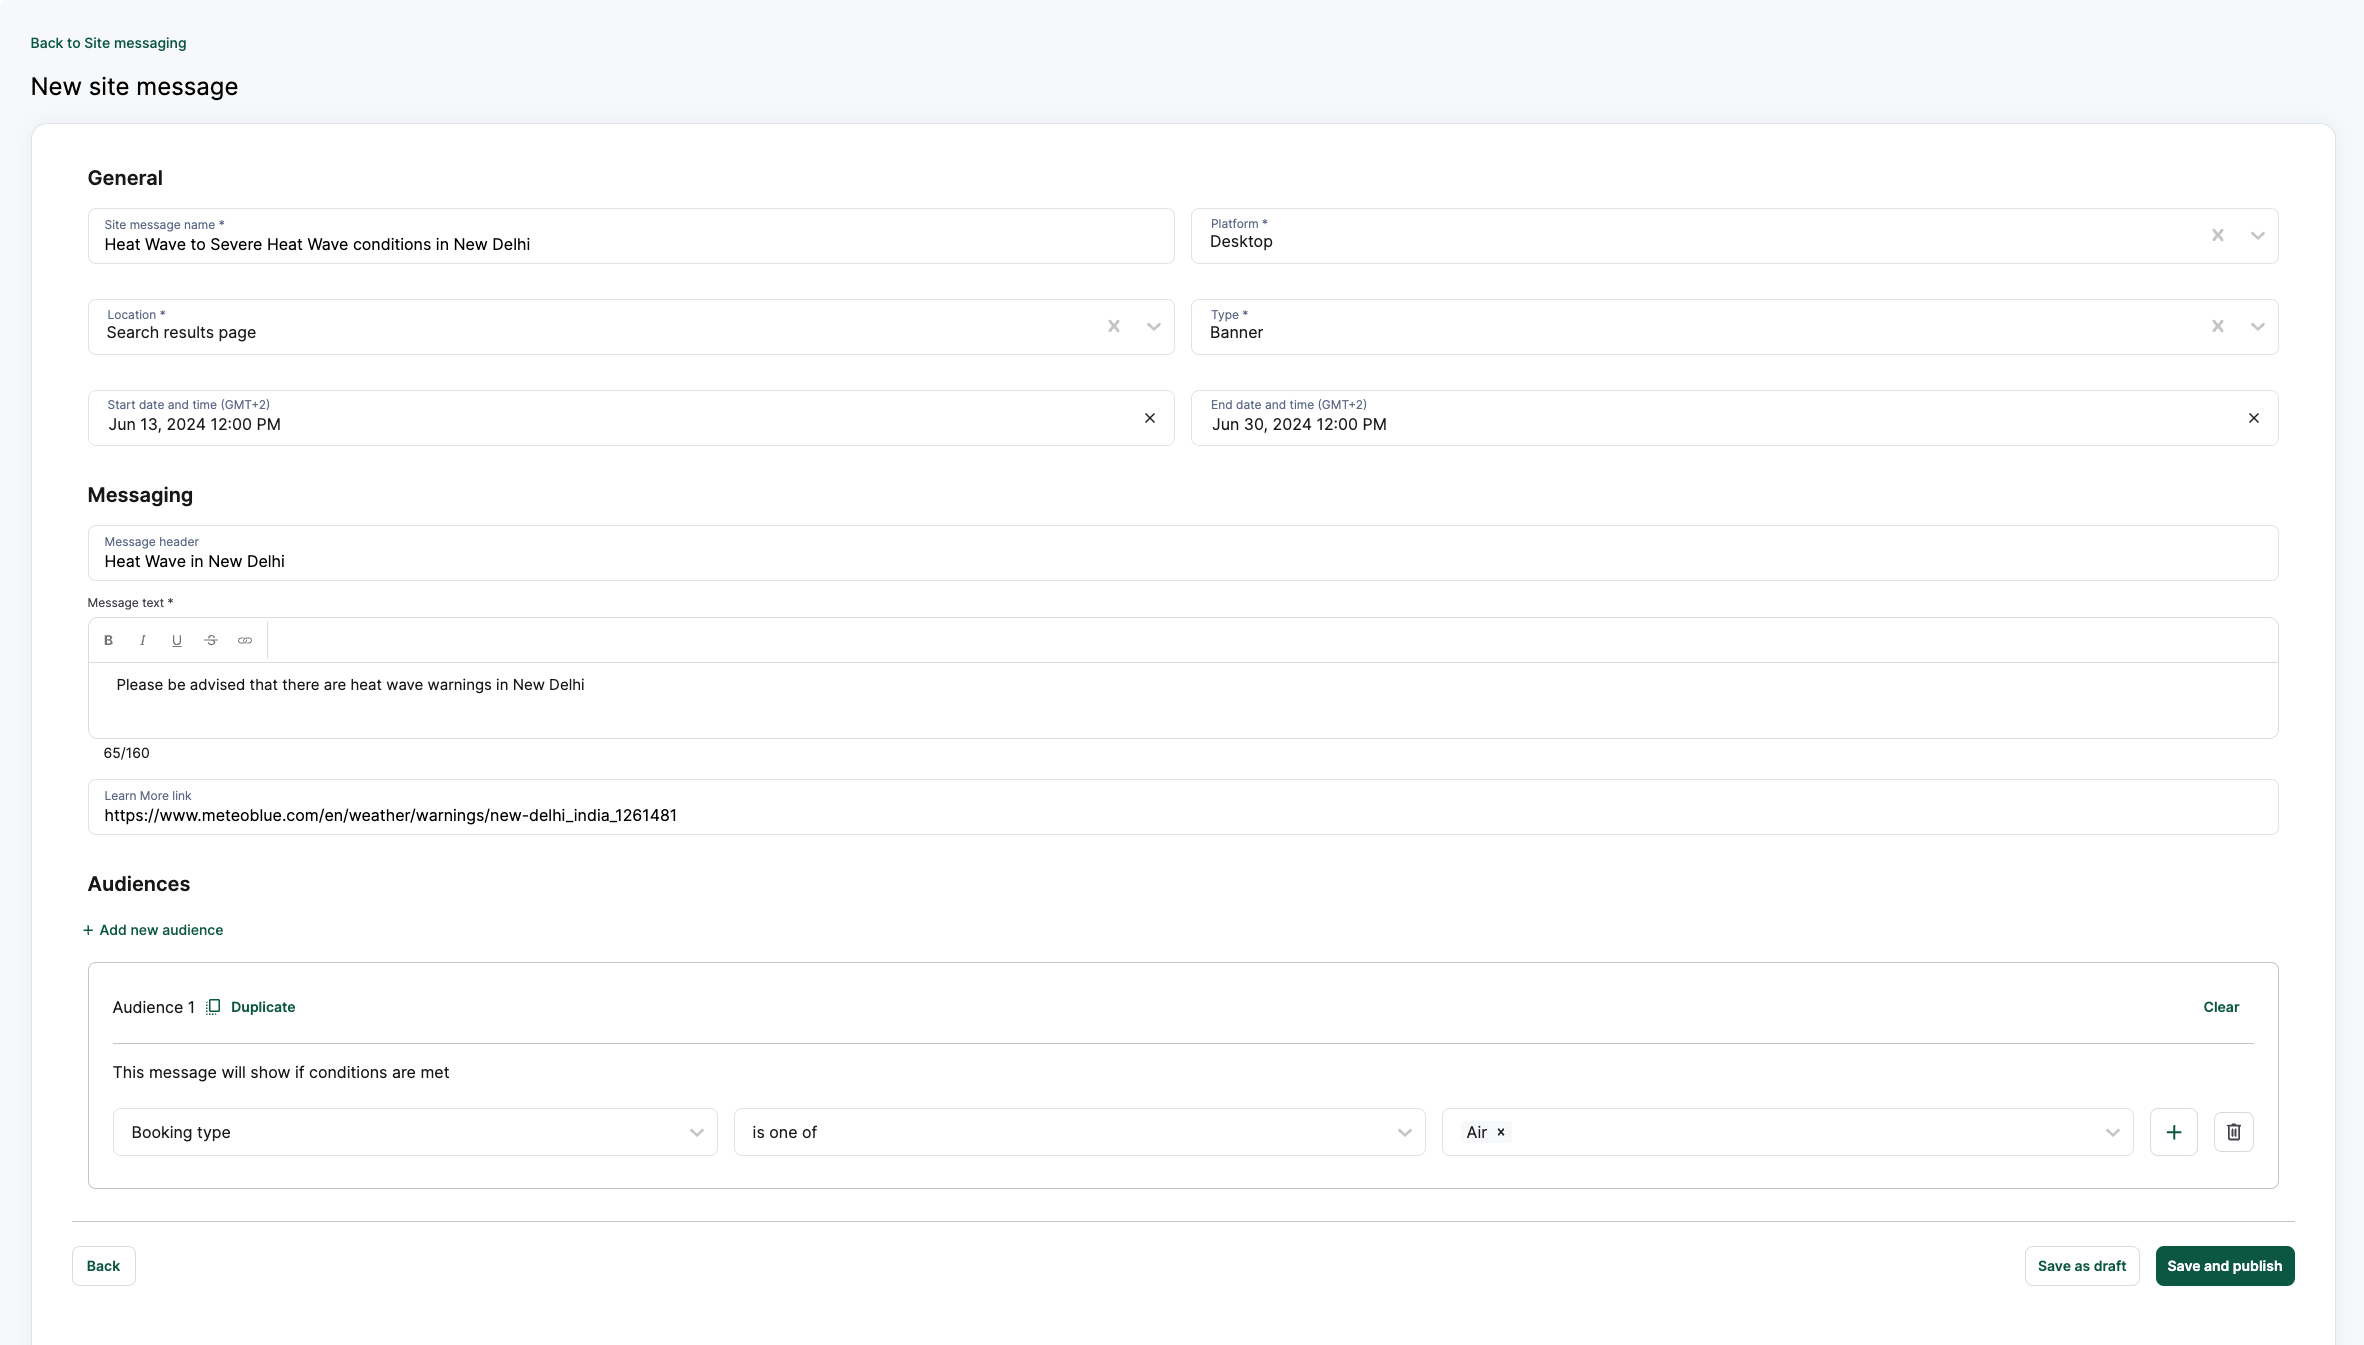Click Back to Site messaging link

pyautogui.click(x=107, y=42)
